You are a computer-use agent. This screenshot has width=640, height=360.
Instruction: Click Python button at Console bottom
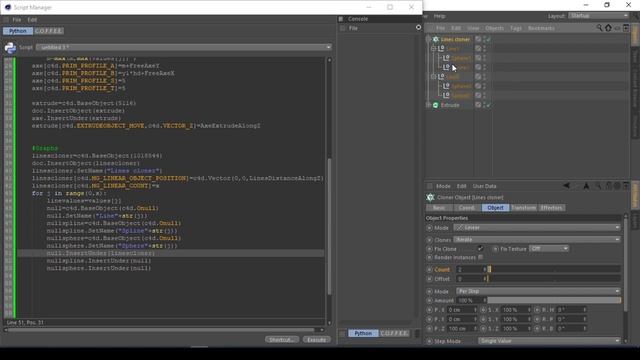coord(363,333)
